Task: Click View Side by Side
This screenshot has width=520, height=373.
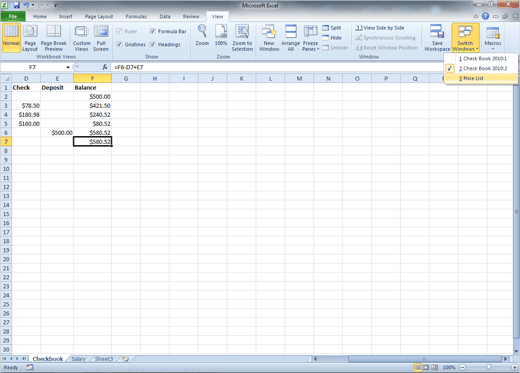Action: pos(380,28)
